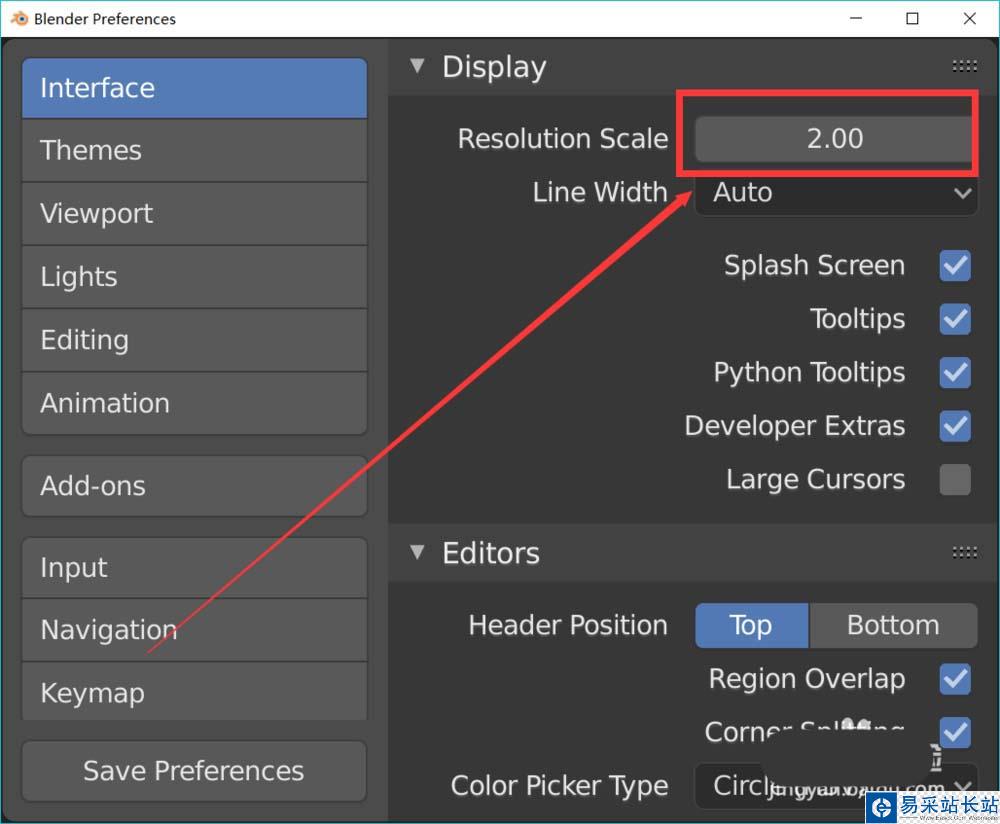Maximize the Blender Preferences window

click(x=913, y=18)
